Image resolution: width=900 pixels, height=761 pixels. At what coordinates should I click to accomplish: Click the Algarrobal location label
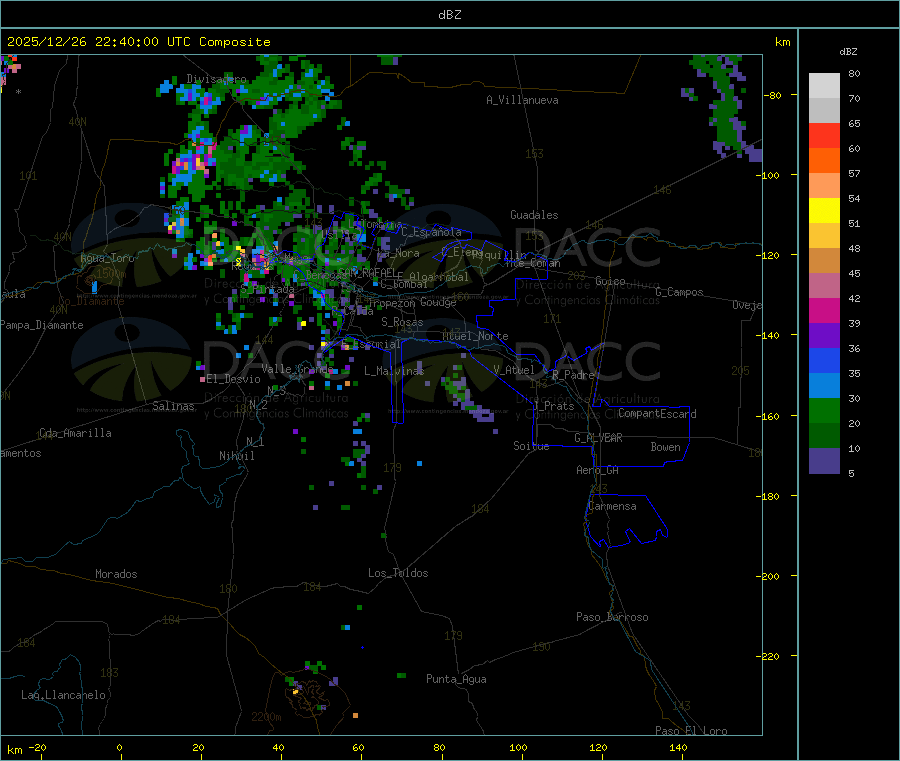(x=439, y=277)
